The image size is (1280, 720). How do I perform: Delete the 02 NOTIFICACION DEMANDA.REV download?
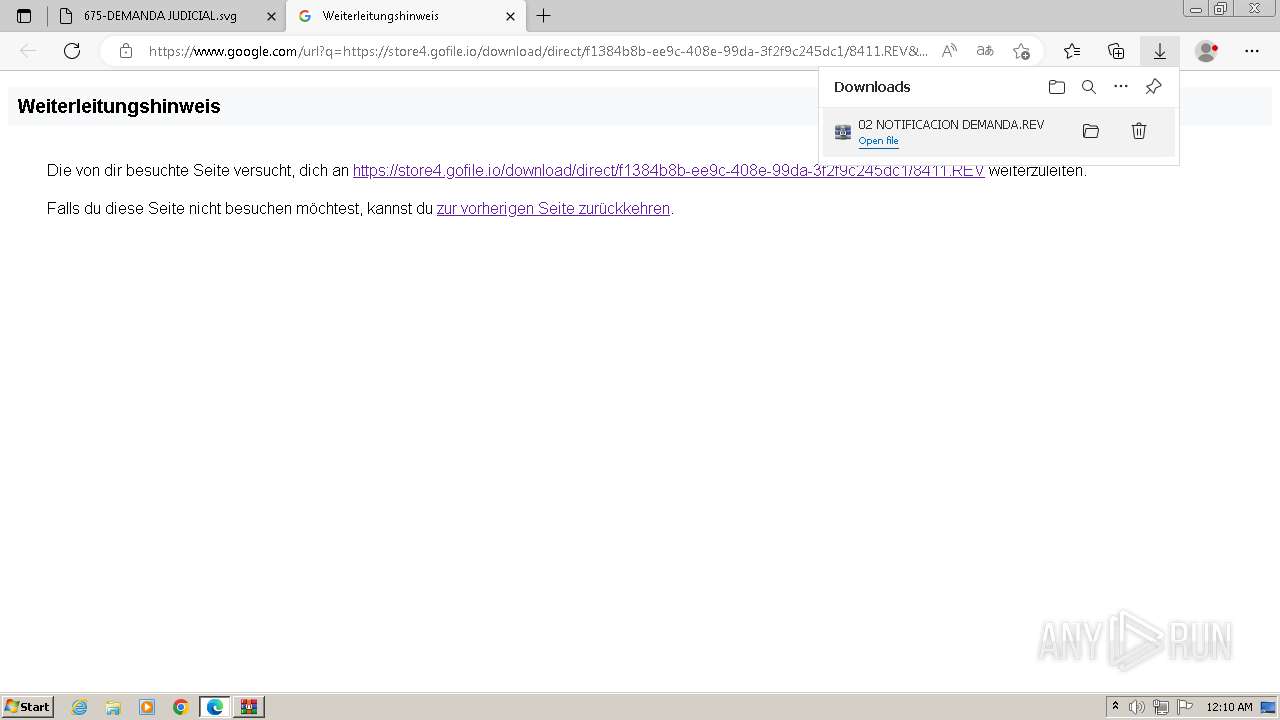pos(1139,131)
